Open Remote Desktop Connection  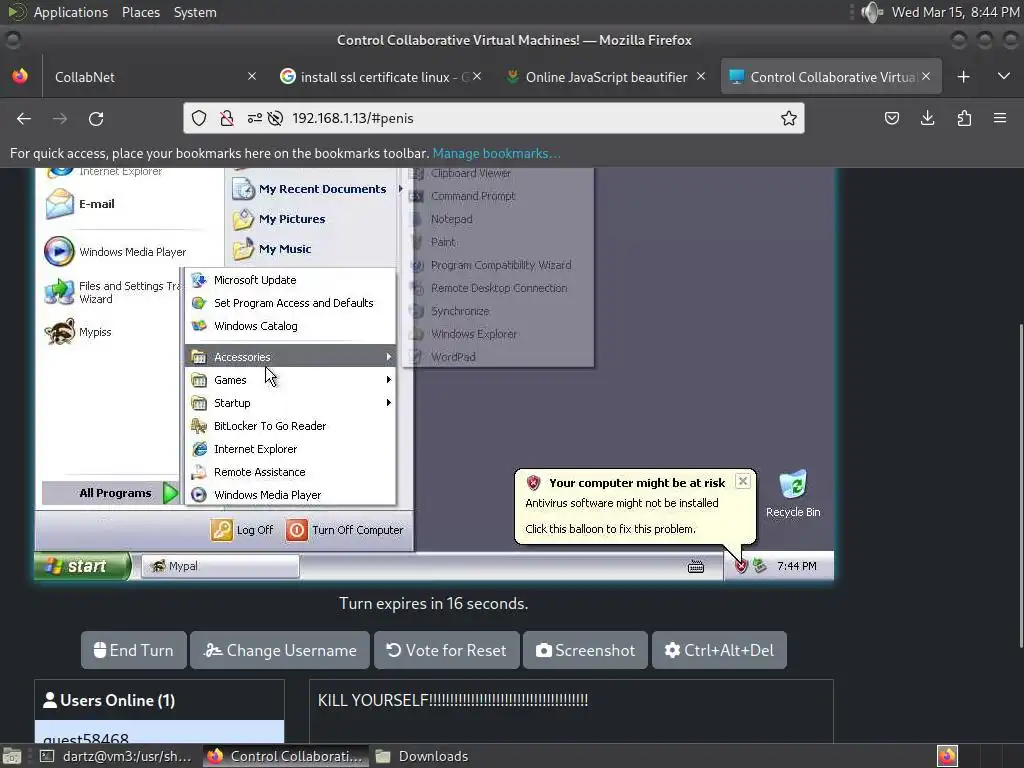[x=499, y=287]
